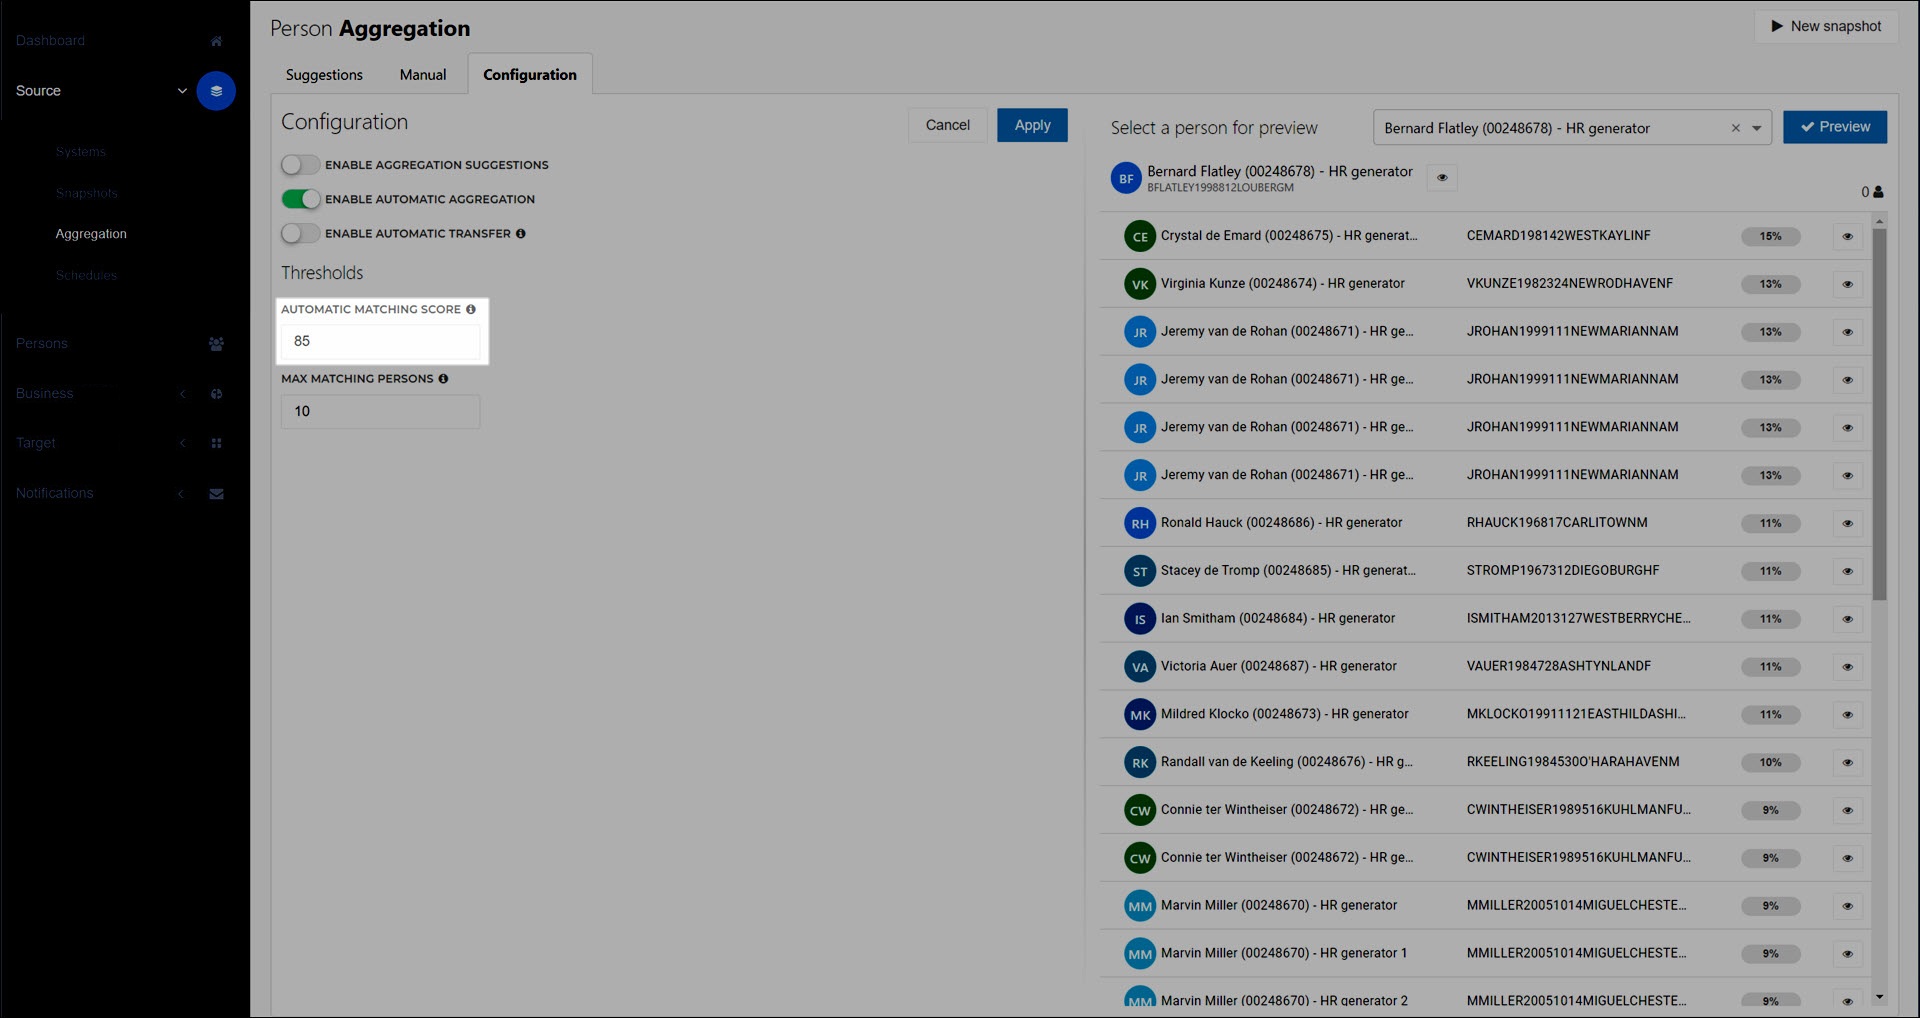Open the Persons group icon
The width and height of the screenshot is (1920, 1019).
(216, 344)
